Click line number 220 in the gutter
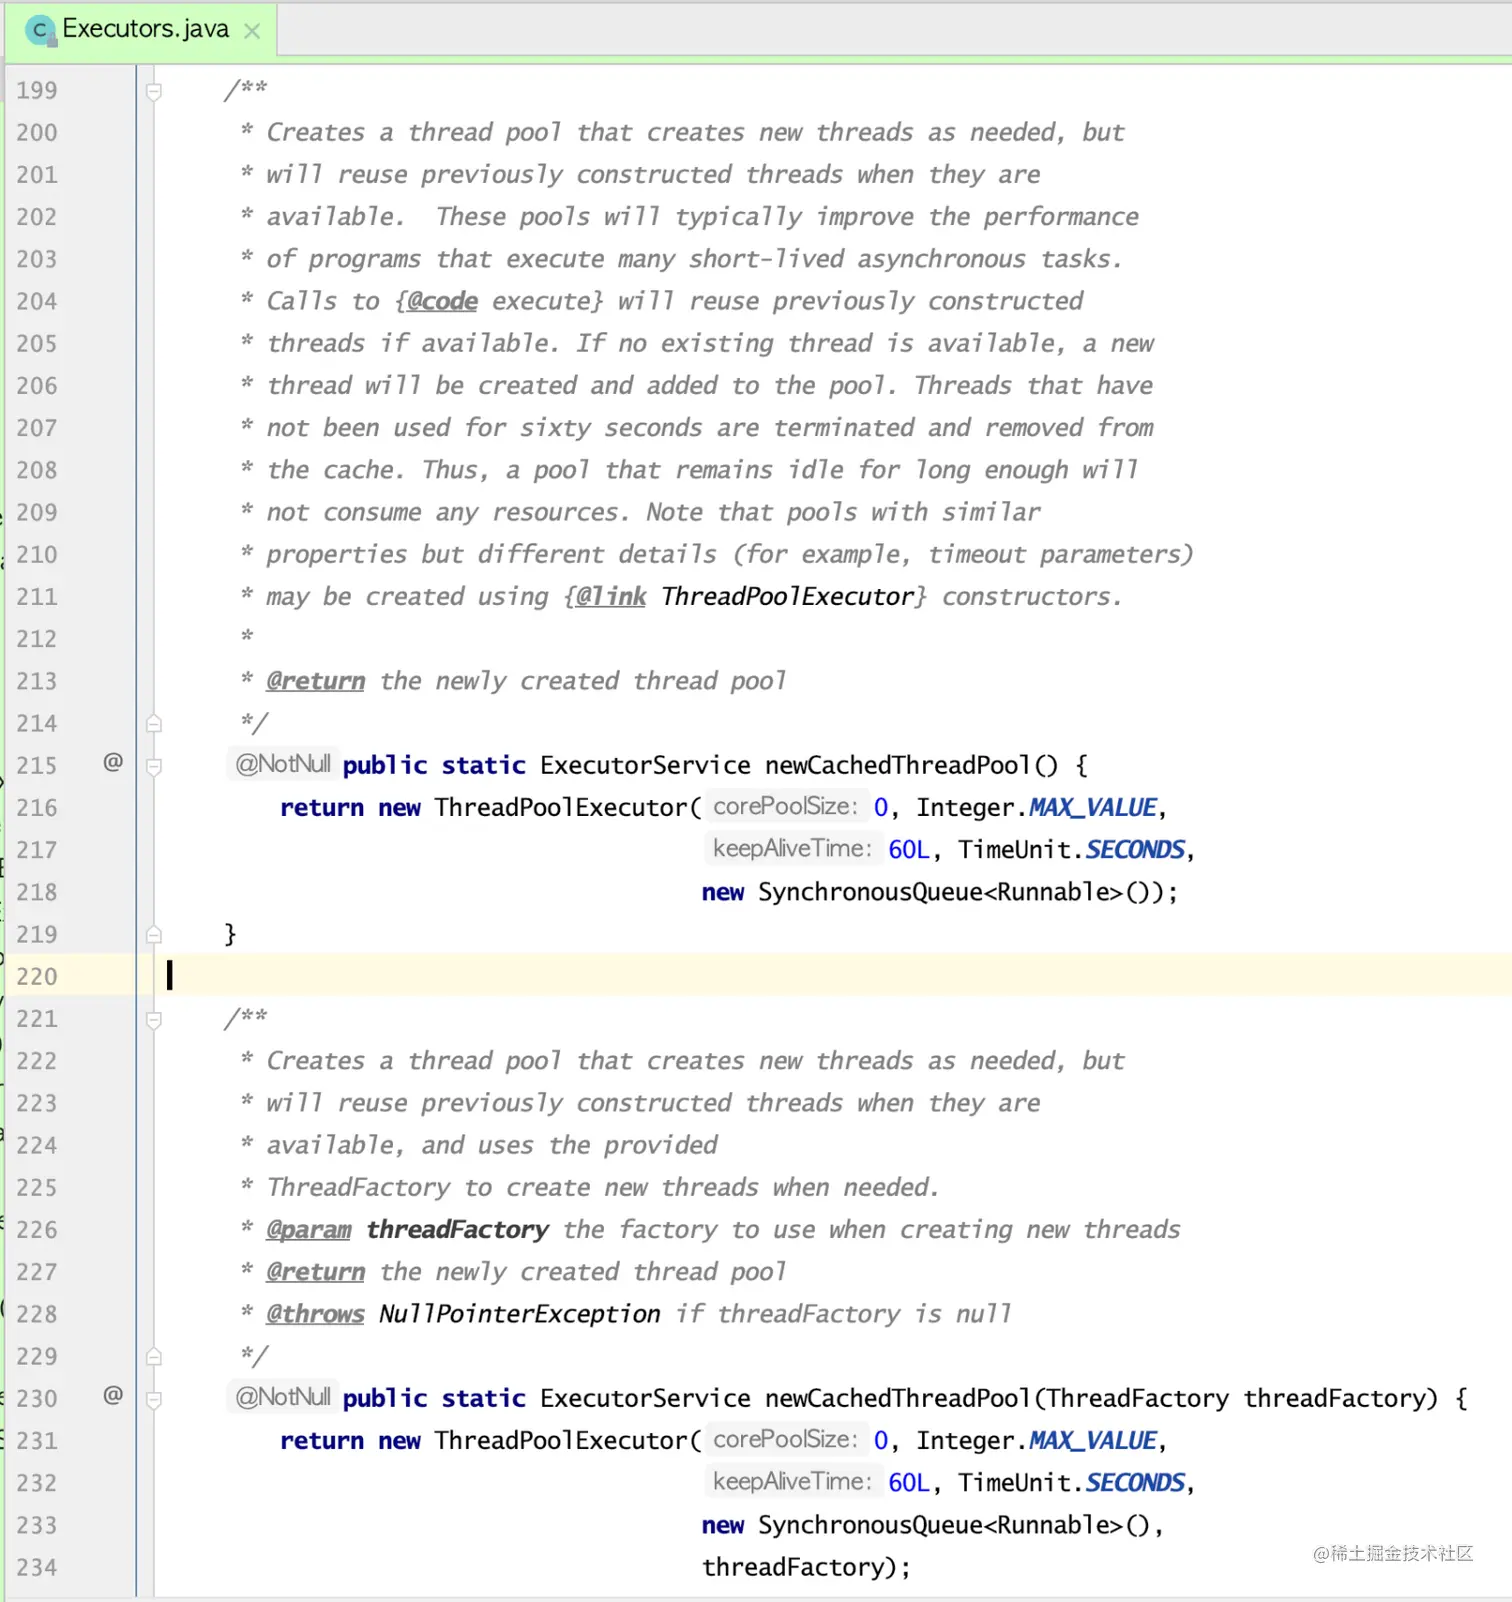The height and width of the screenshot is (1602, 1512). tap(37, 977)
